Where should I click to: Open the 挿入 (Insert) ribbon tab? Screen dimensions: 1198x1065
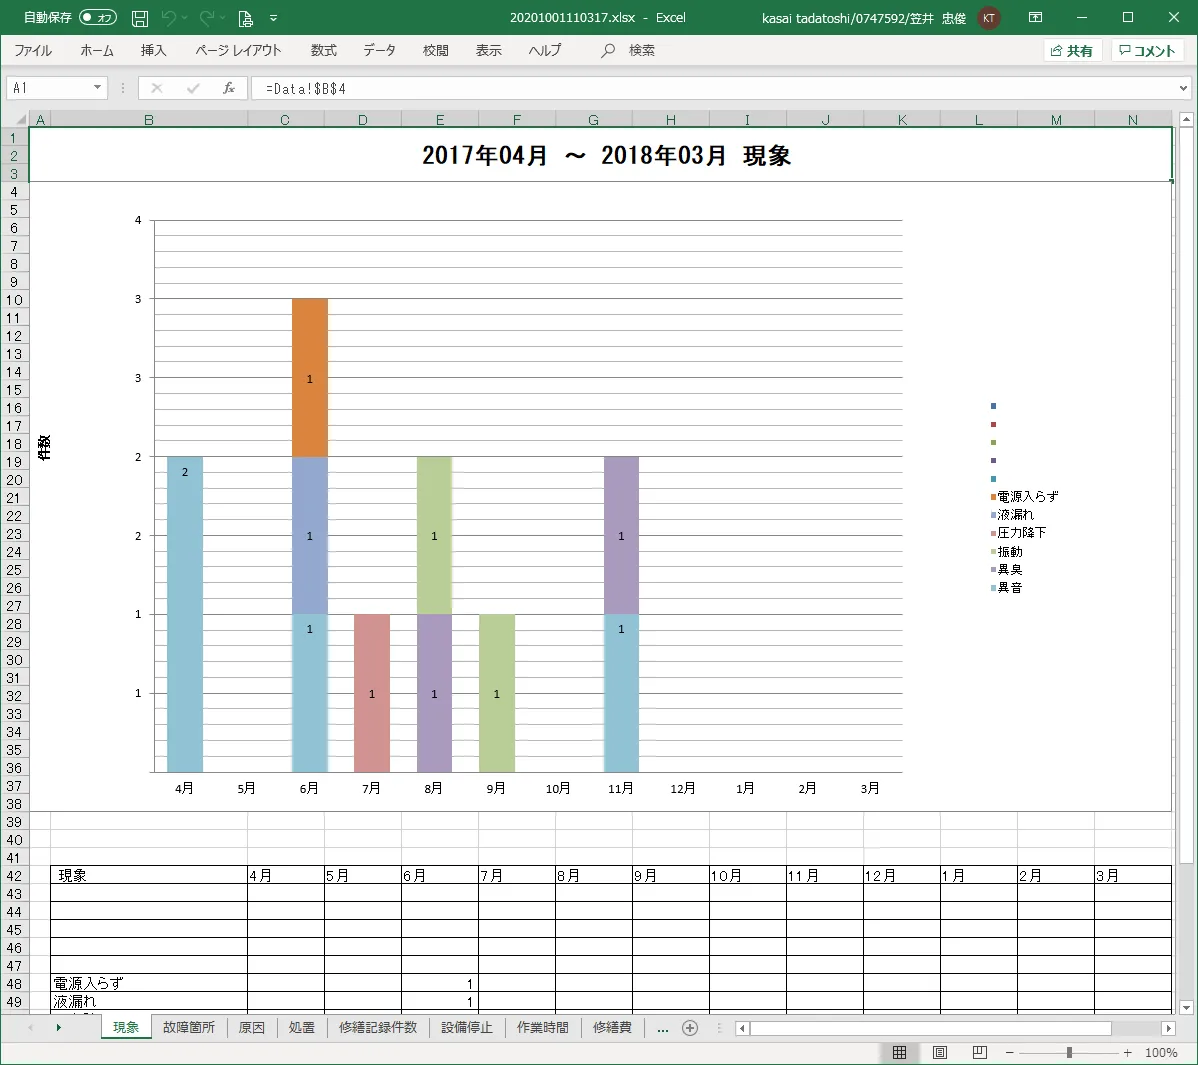click(153, 51)
